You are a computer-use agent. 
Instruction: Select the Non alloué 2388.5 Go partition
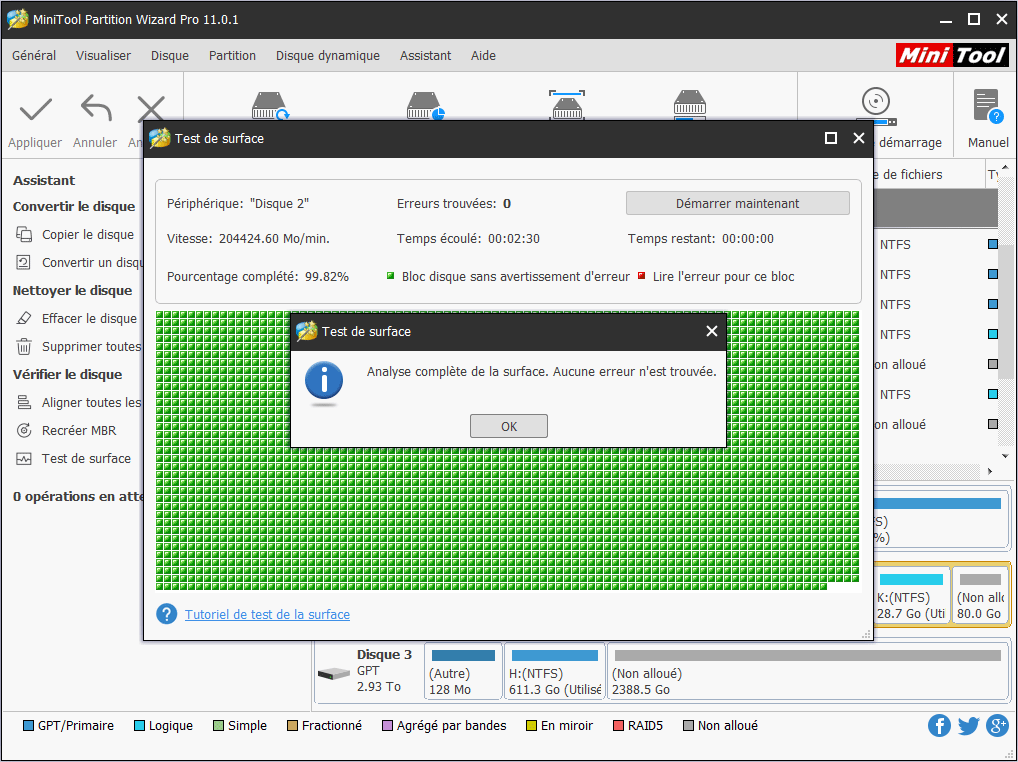[x=807, y=672]
